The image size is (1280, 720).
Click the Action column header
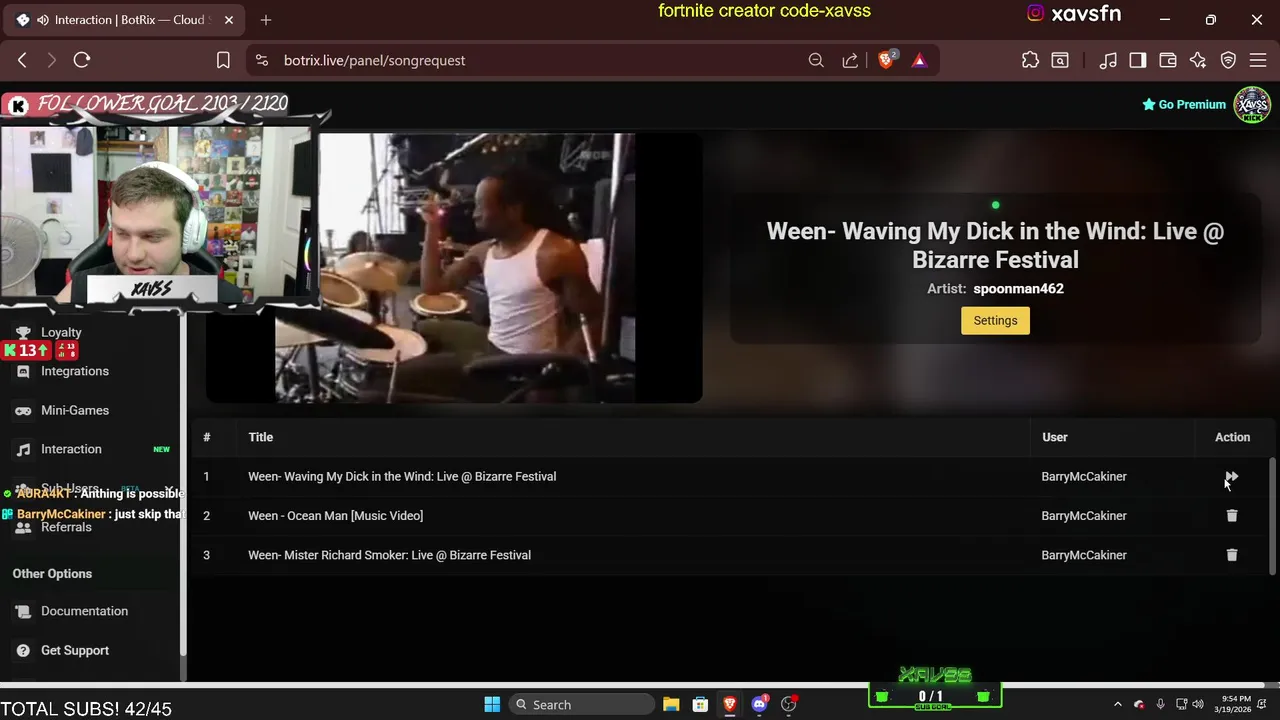click(x=1232, y=437)
